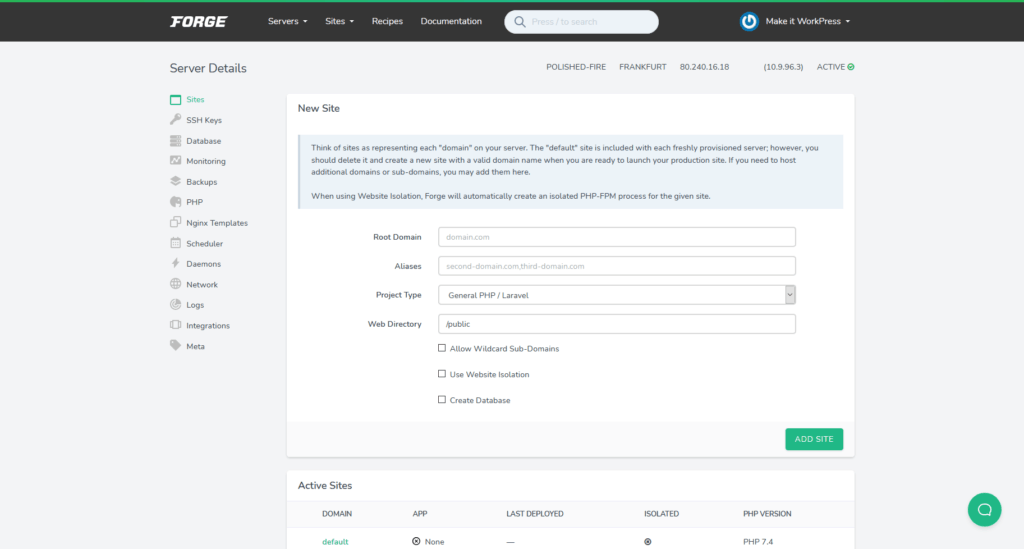Open the Sites dropdown in top navigation
1024x549 pixels.
[340, 22]
